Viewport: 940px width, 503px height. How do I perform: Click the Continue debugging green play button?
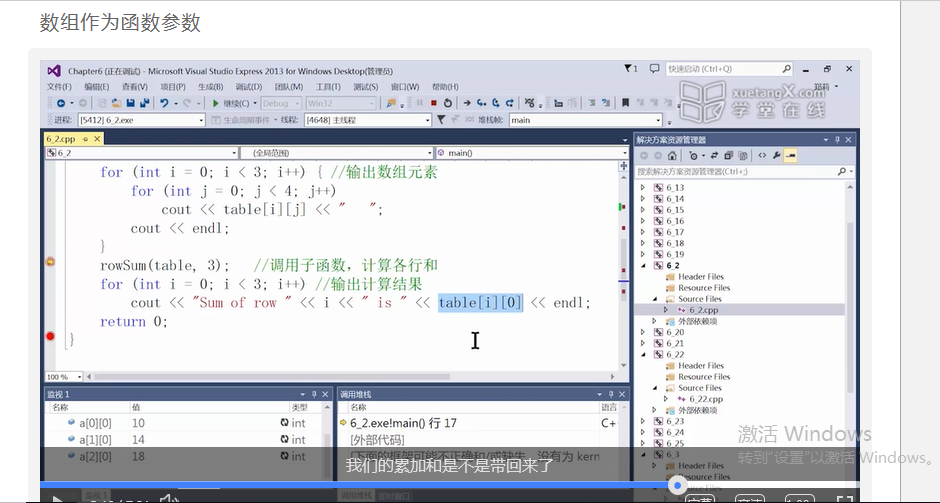[216, 103]
